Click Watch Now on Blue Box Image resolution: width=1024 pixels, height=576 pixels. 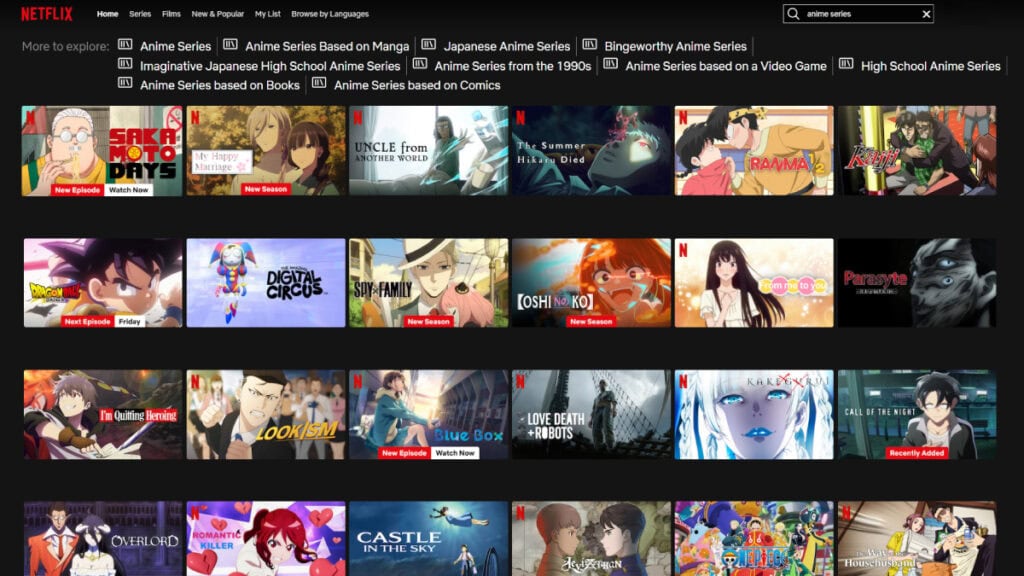pos(455,453)
